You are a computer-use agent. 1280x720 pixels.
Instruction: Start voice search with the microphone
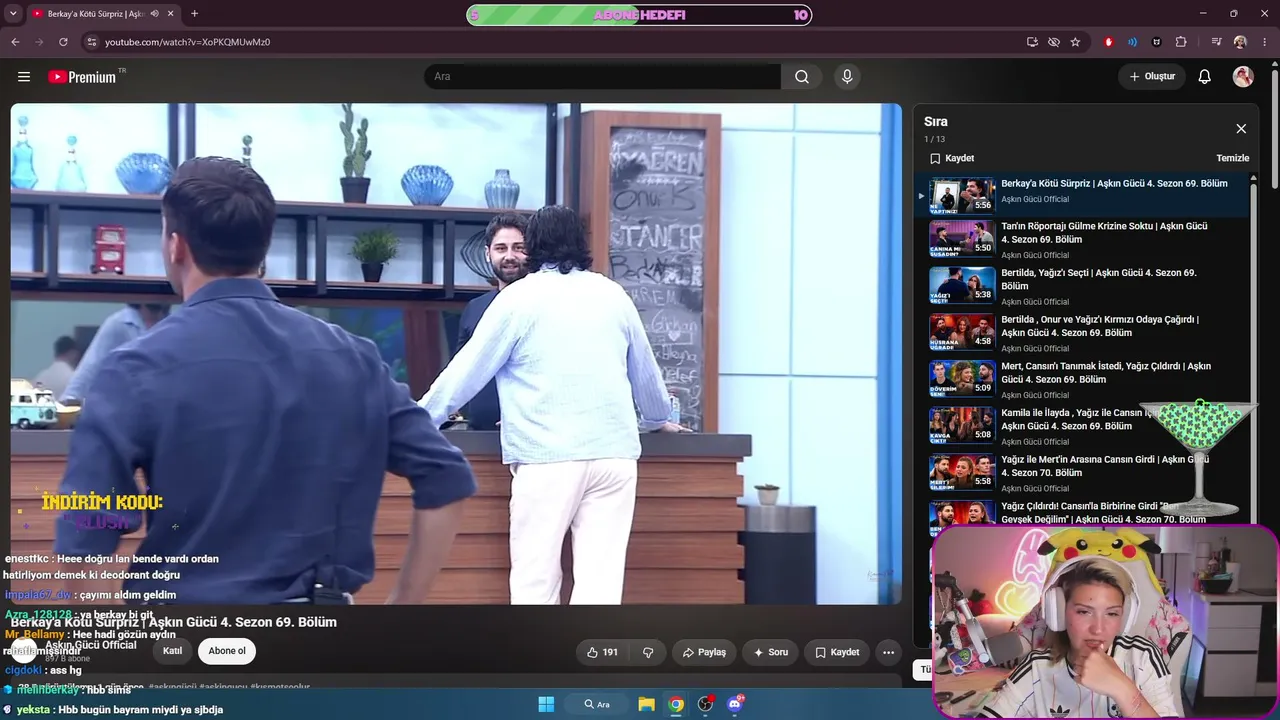847,77
